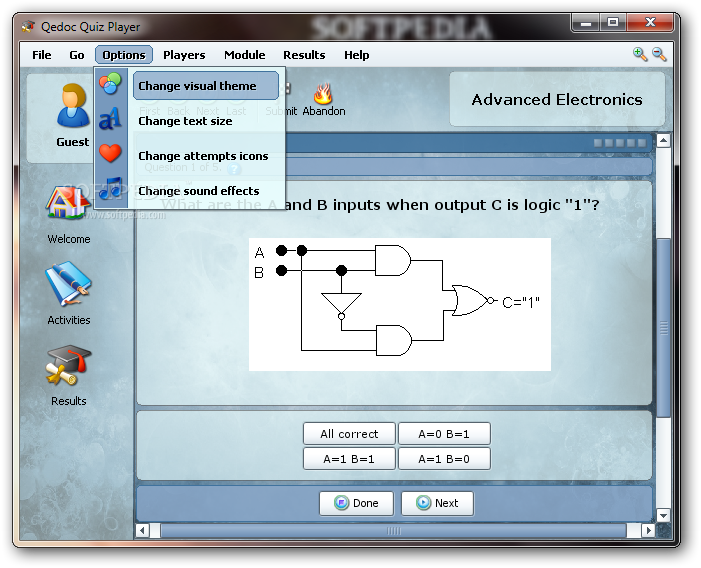The height and width of the screenshot is (568, 701).
Task: Open the File menu
Action: (x=42, y=55)
